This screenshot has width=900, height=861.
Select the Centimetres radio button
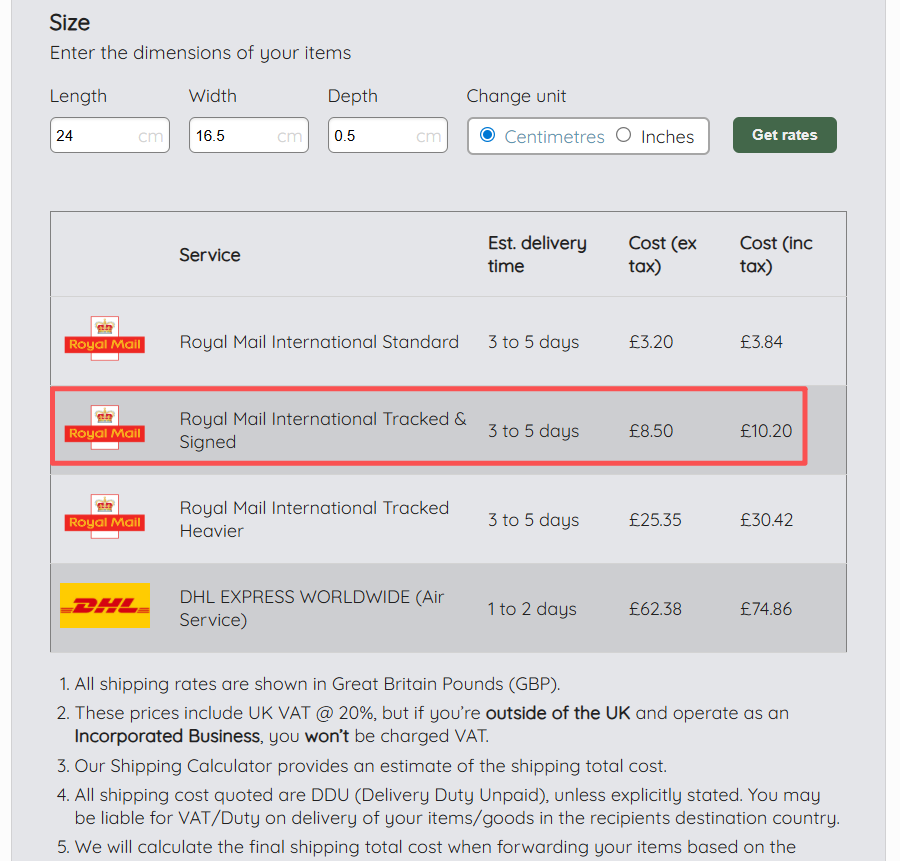488,135
